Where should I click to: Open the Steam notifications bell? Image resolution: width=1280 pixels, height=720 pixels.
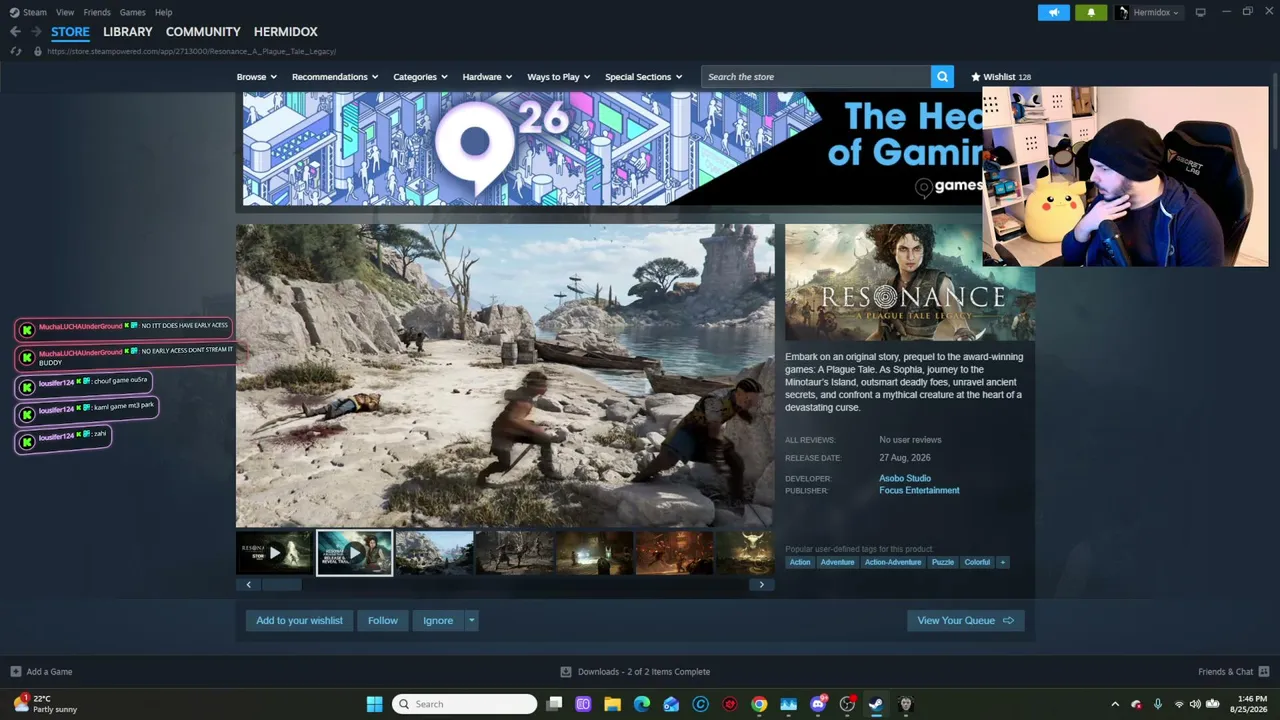[1091, 12]
